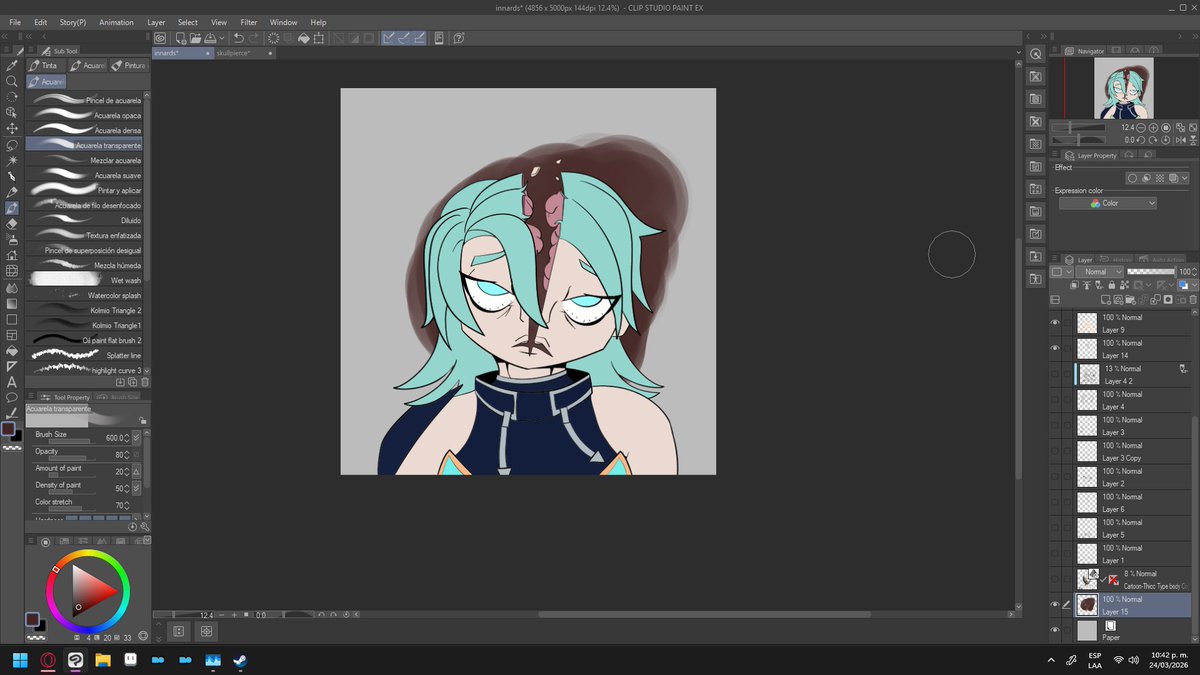This screenshot has width=1200, height=675.
Task: Open the blending mode Normal dropdown
Action: coord(1100,272)
